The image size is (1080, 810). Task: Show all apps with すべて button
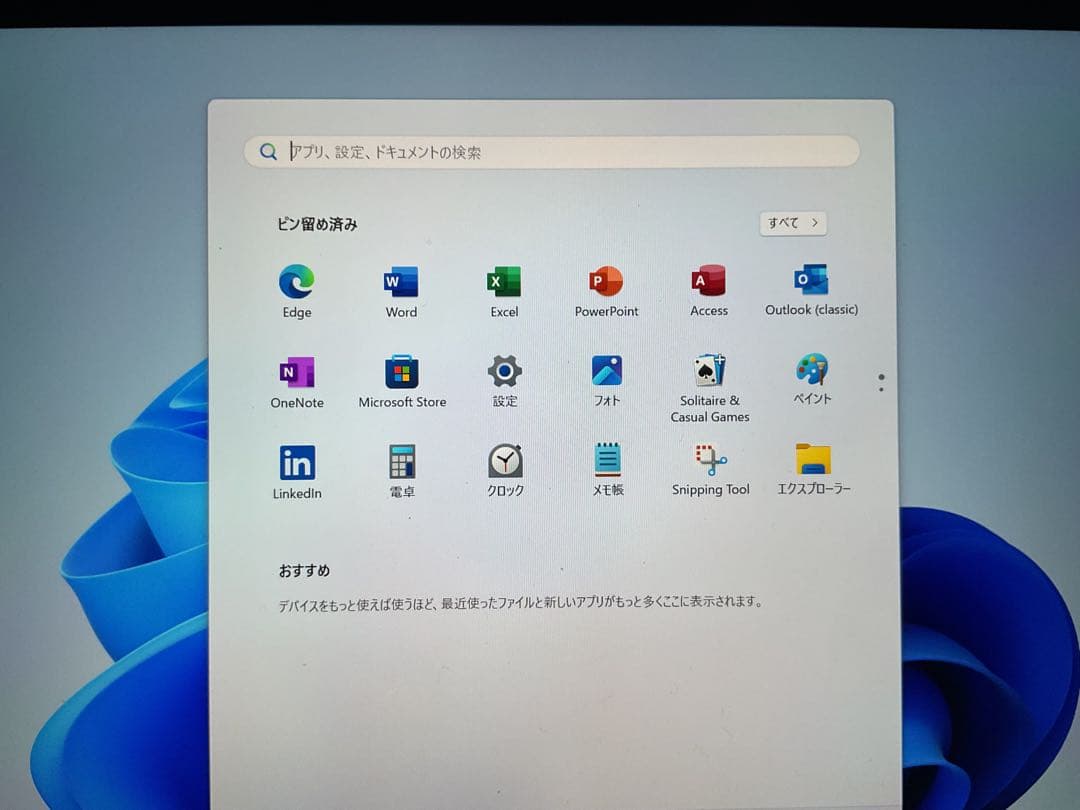click(793, 222)
